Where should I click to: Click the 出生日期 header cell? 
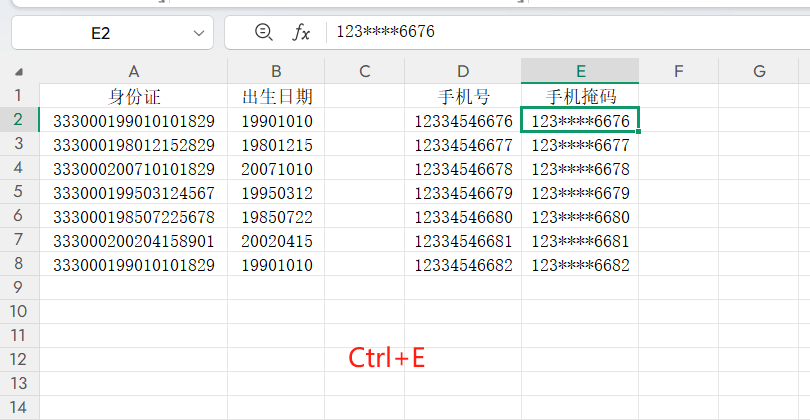(277, 97)
